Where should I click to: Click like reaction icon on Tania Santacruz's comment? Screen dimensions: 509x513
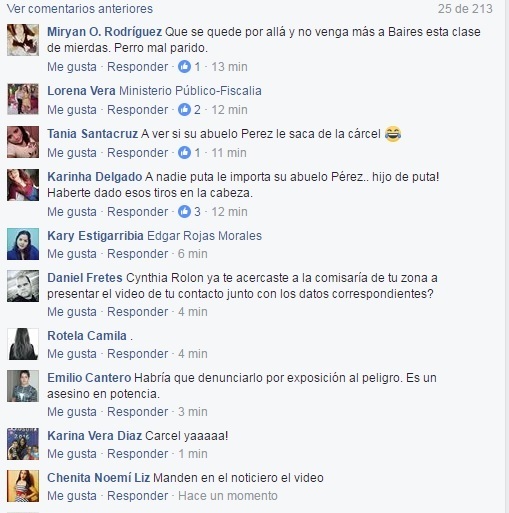click(x=184, y=153)
